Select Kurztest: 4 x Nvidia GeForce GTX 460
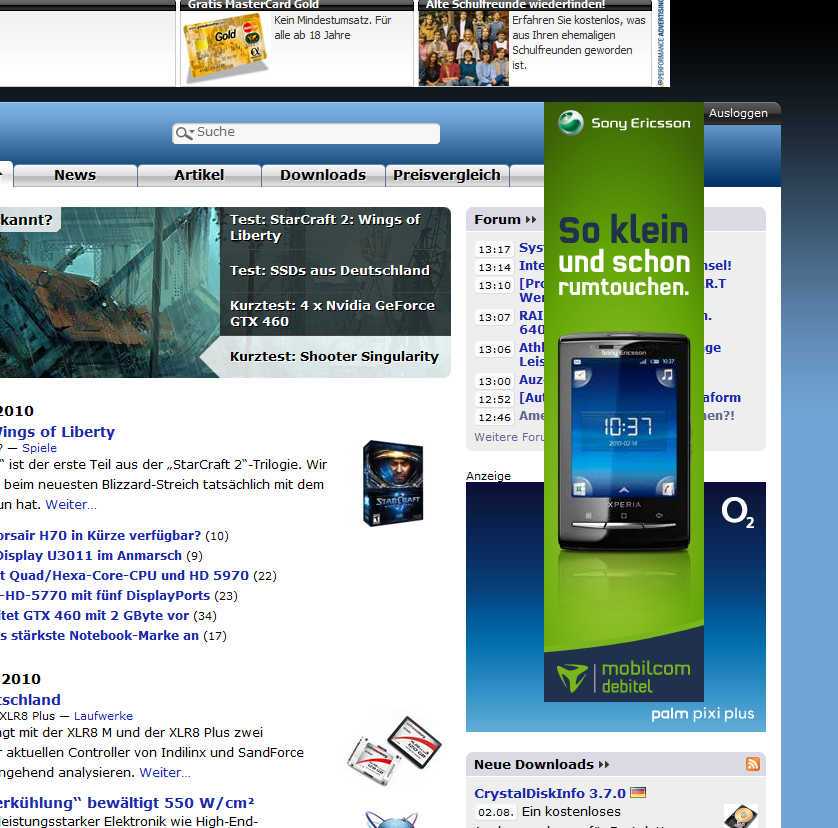This screenshot has height=828, width=838. pyautogui.click(x=335, y=314)
